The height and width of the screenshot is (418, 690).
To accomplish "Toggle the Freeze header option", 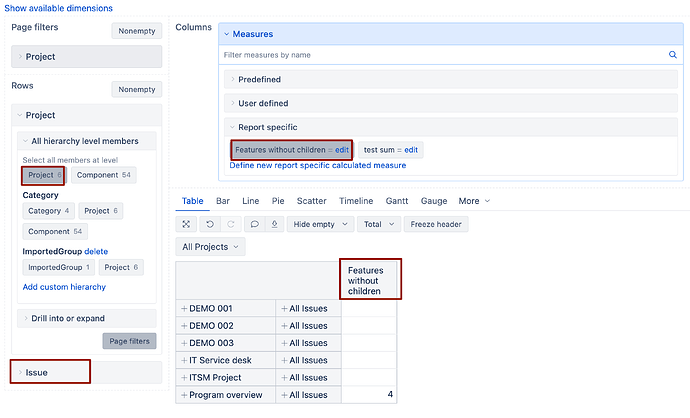I will [x=436, y=224].
